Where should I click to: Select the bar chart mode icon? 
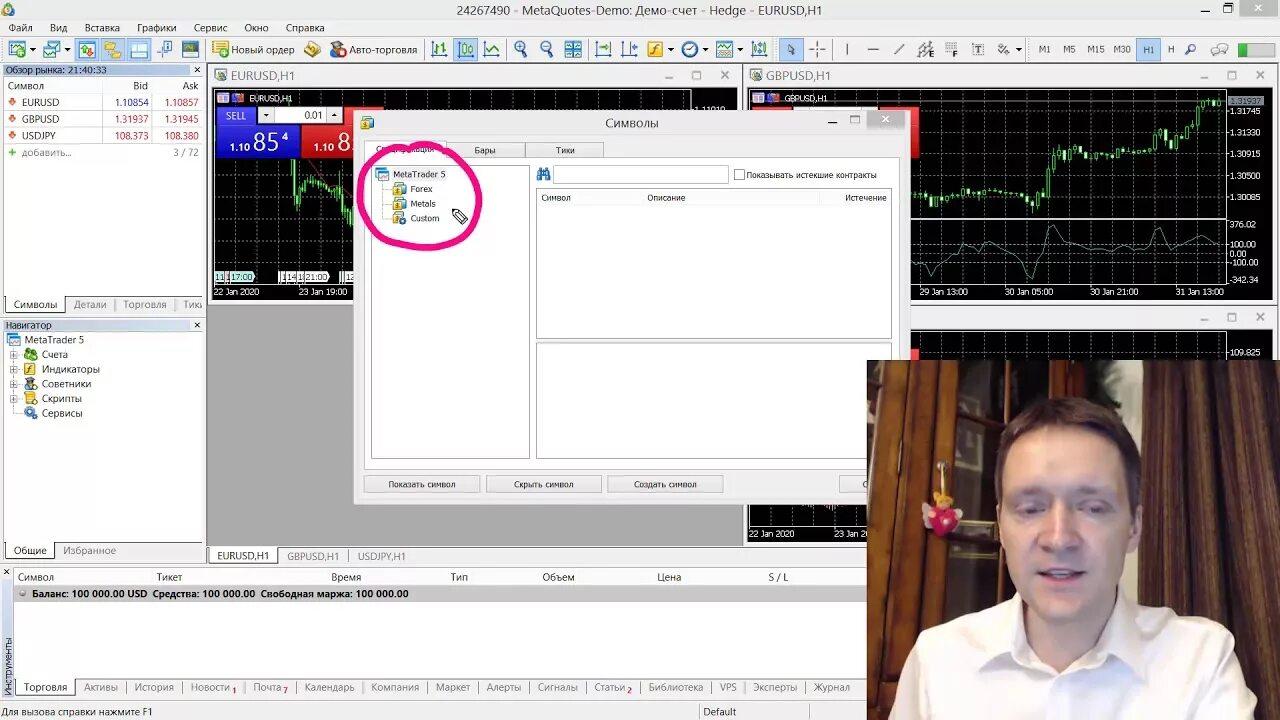point(439,49)
